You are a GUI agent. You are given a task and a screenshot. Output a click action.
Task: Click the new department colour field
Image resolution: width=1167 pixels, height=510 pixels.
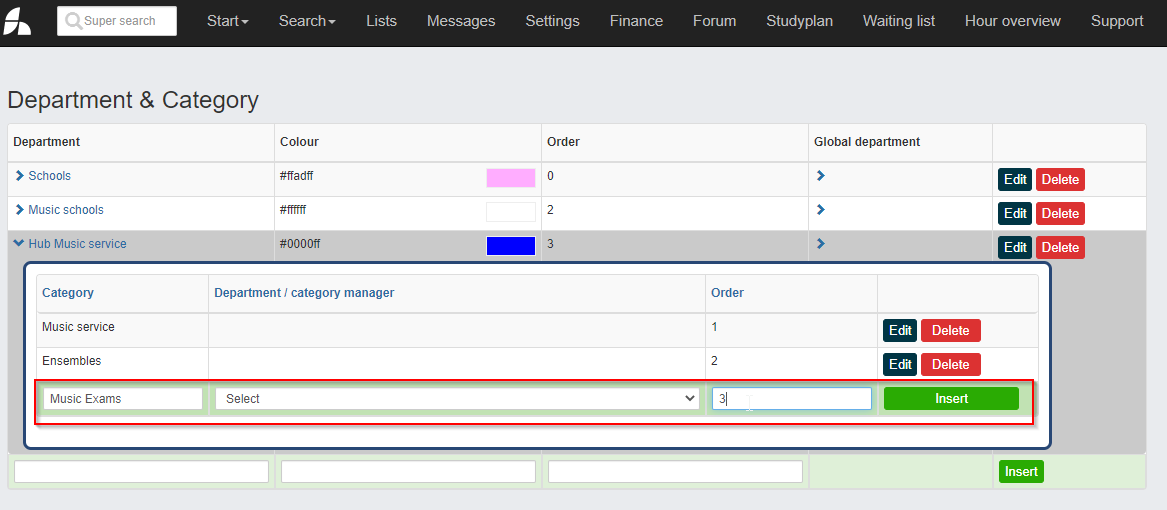pos(408,471)
